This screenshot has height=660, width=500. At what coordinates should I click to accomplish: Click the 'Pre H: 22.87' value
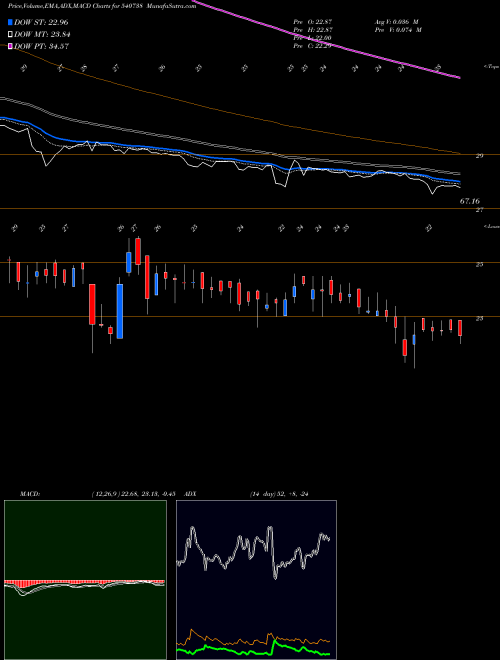tap(313, 30)
